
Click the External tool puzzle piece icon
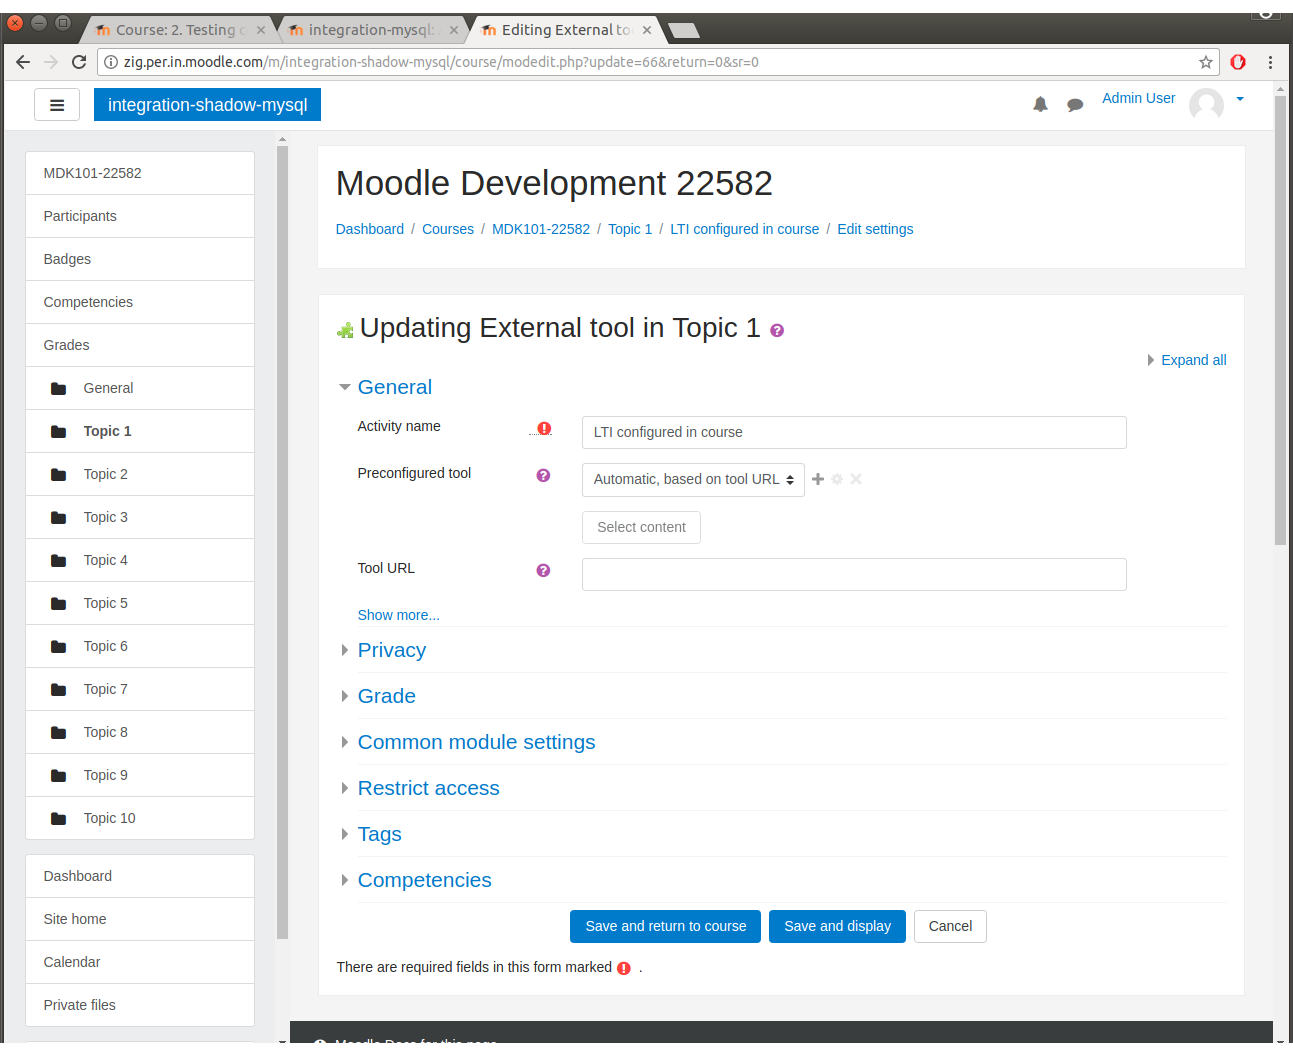tap(345, 330)
